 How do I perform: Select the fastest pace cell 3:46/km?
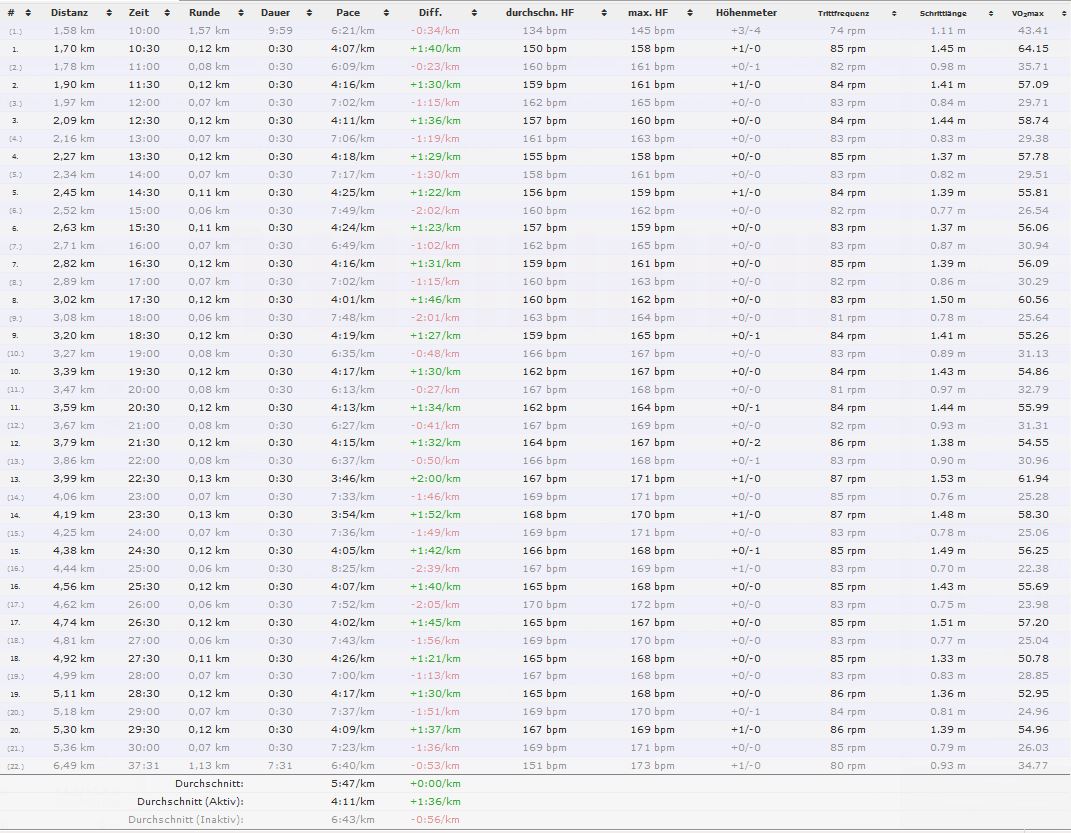(x=352, y=479)
